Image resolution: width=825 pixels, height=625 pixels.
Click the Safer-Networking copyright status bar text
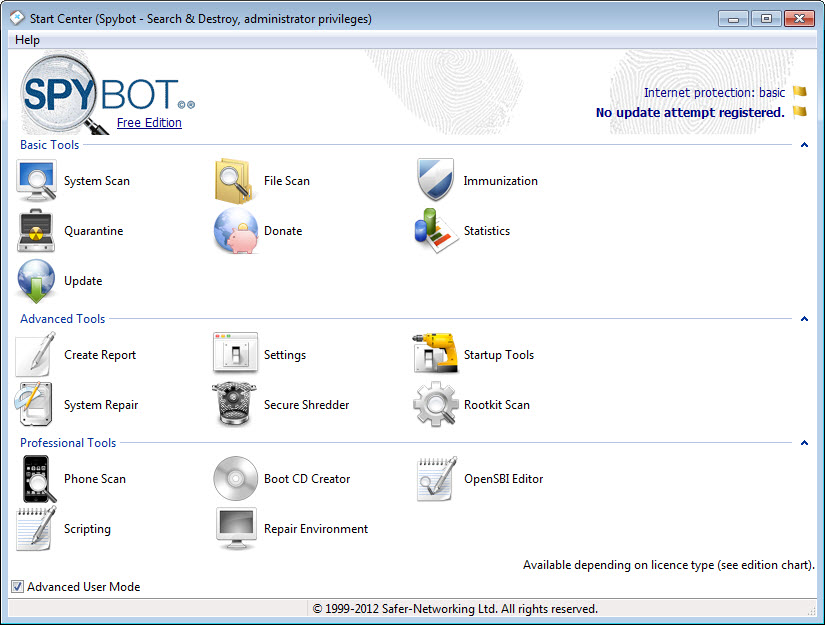455,609
